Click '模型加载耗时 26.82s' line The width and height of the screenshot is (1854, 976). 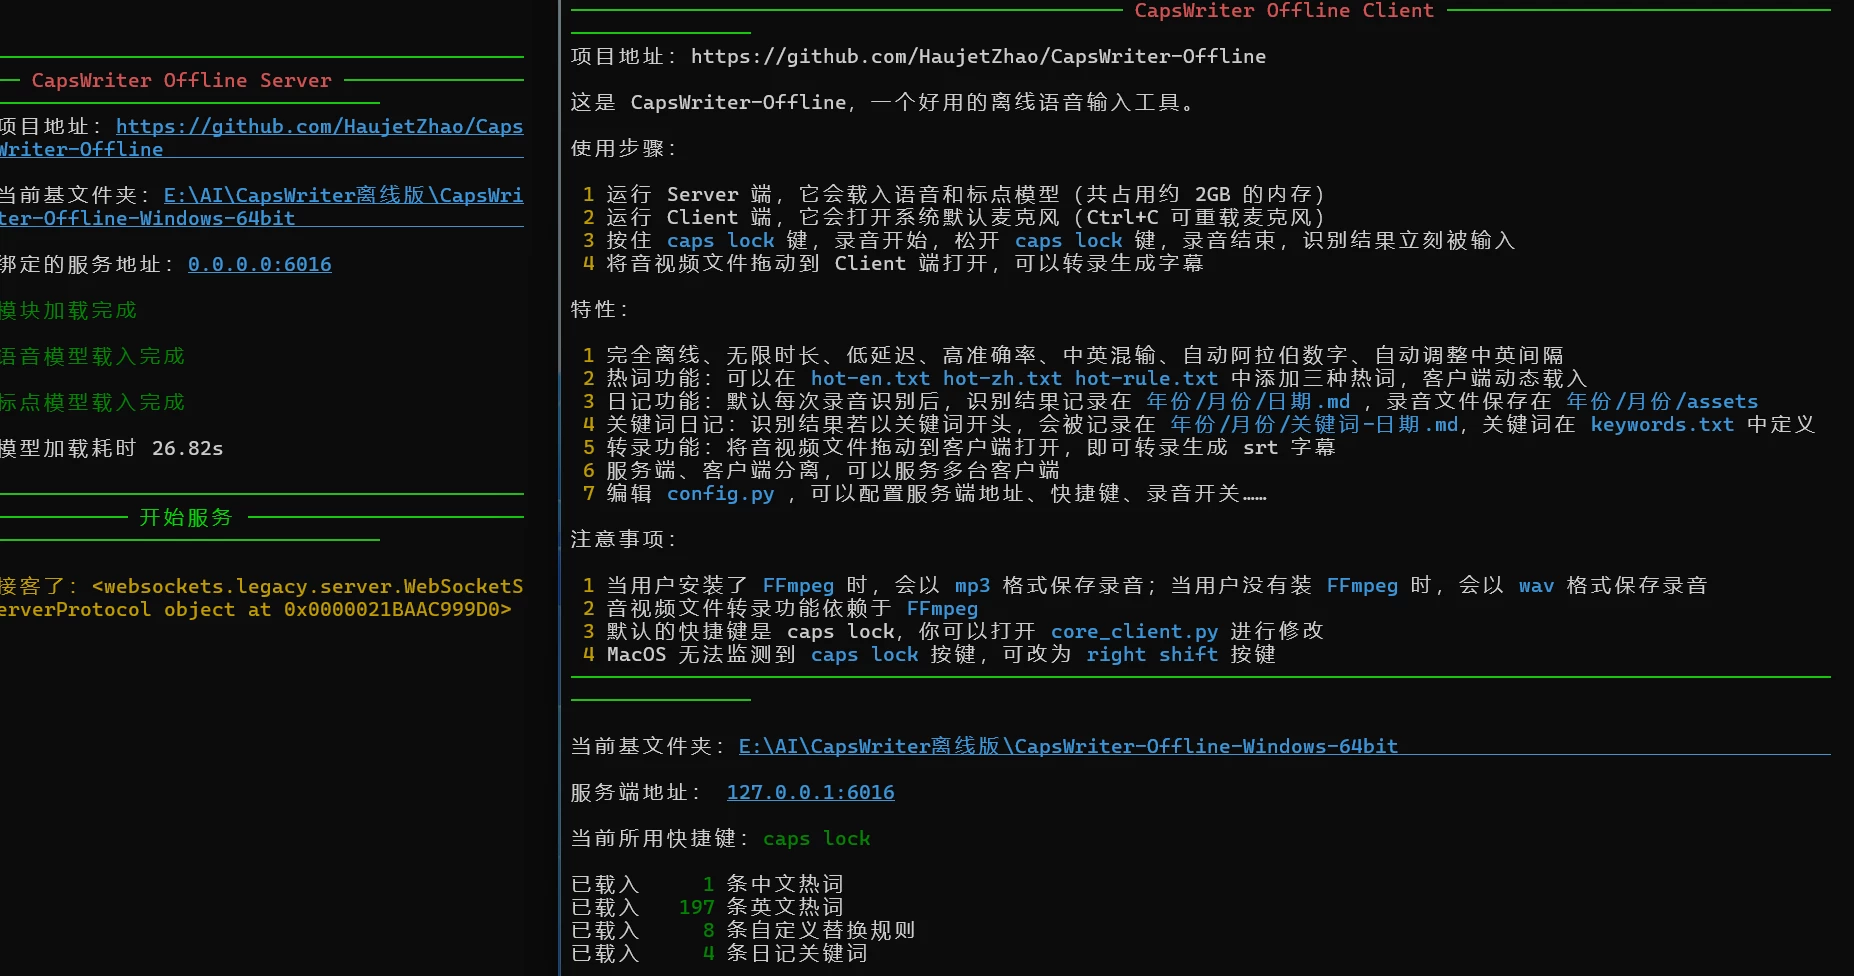(x=111, y=449)
